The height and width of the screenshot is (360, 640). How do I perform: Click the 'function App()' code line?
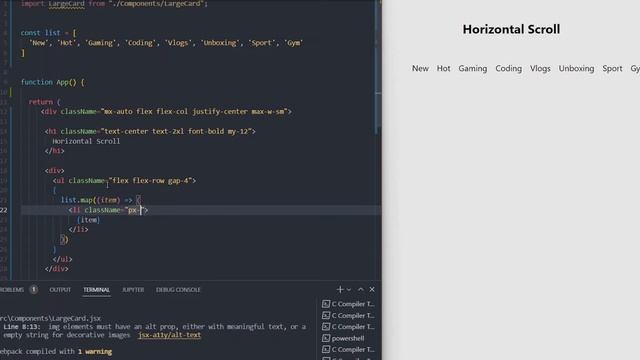pos(52,82)
